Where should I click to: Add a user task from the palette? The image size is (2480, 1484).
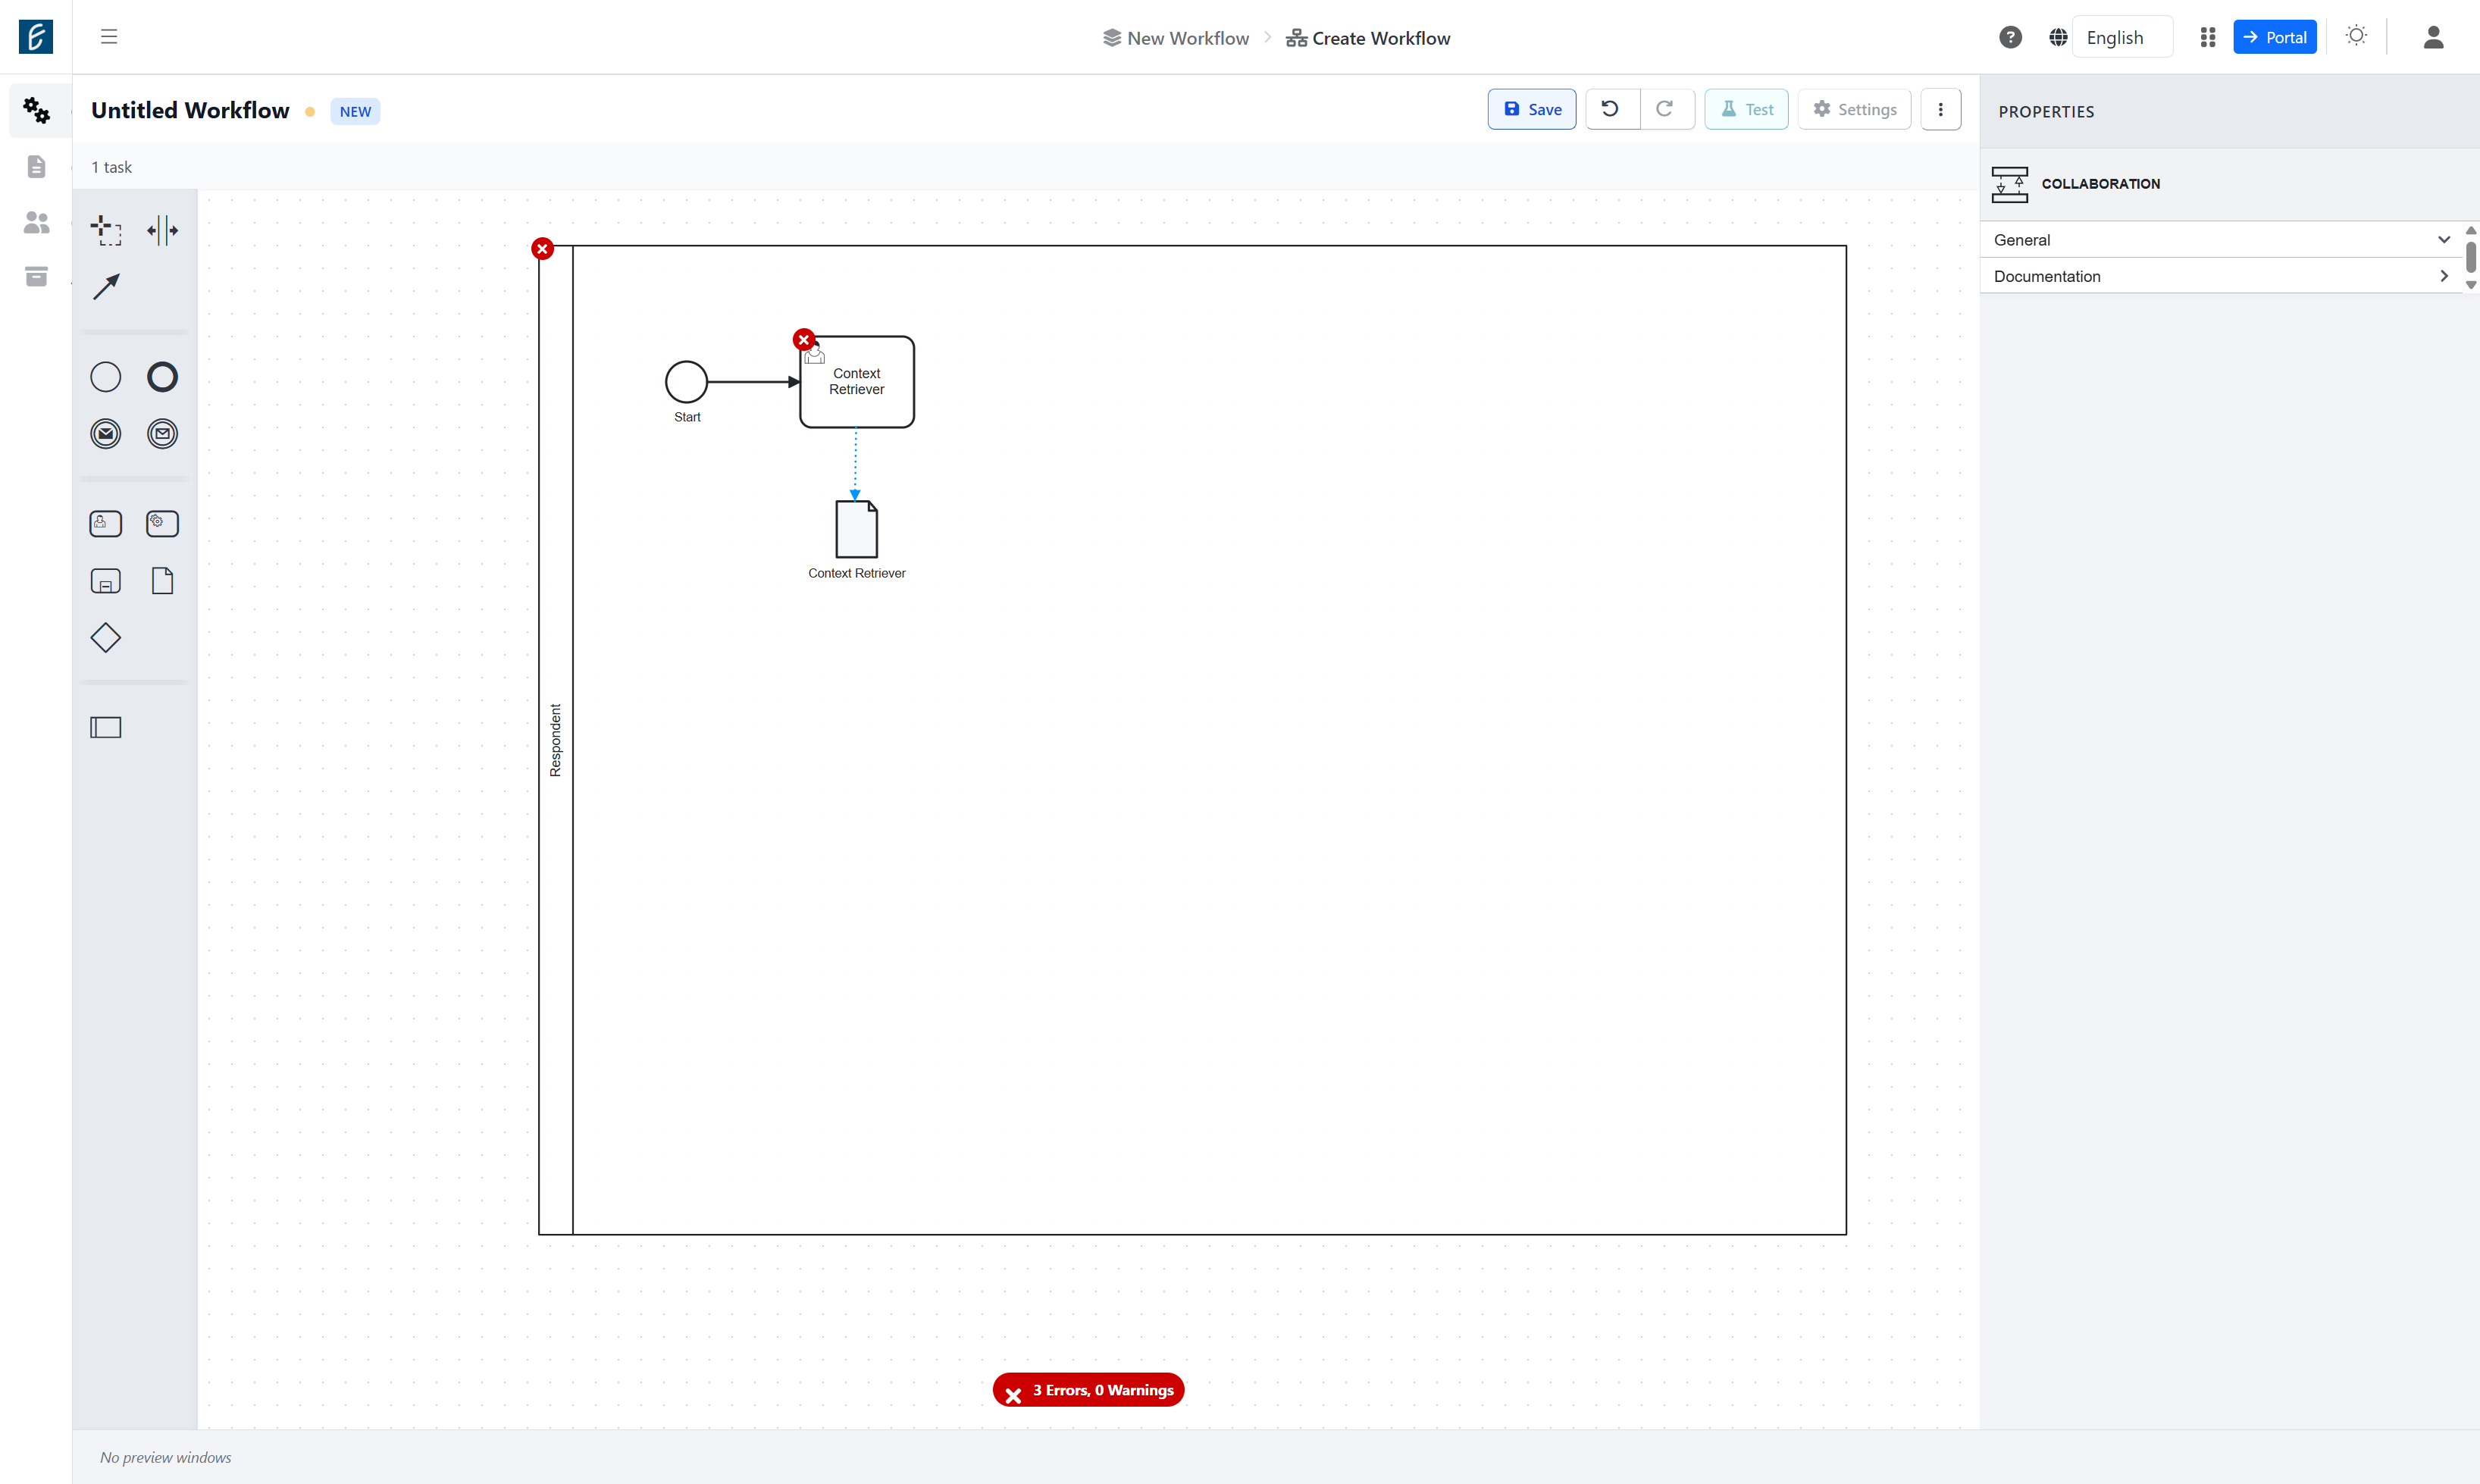click(x=106, y=524)
